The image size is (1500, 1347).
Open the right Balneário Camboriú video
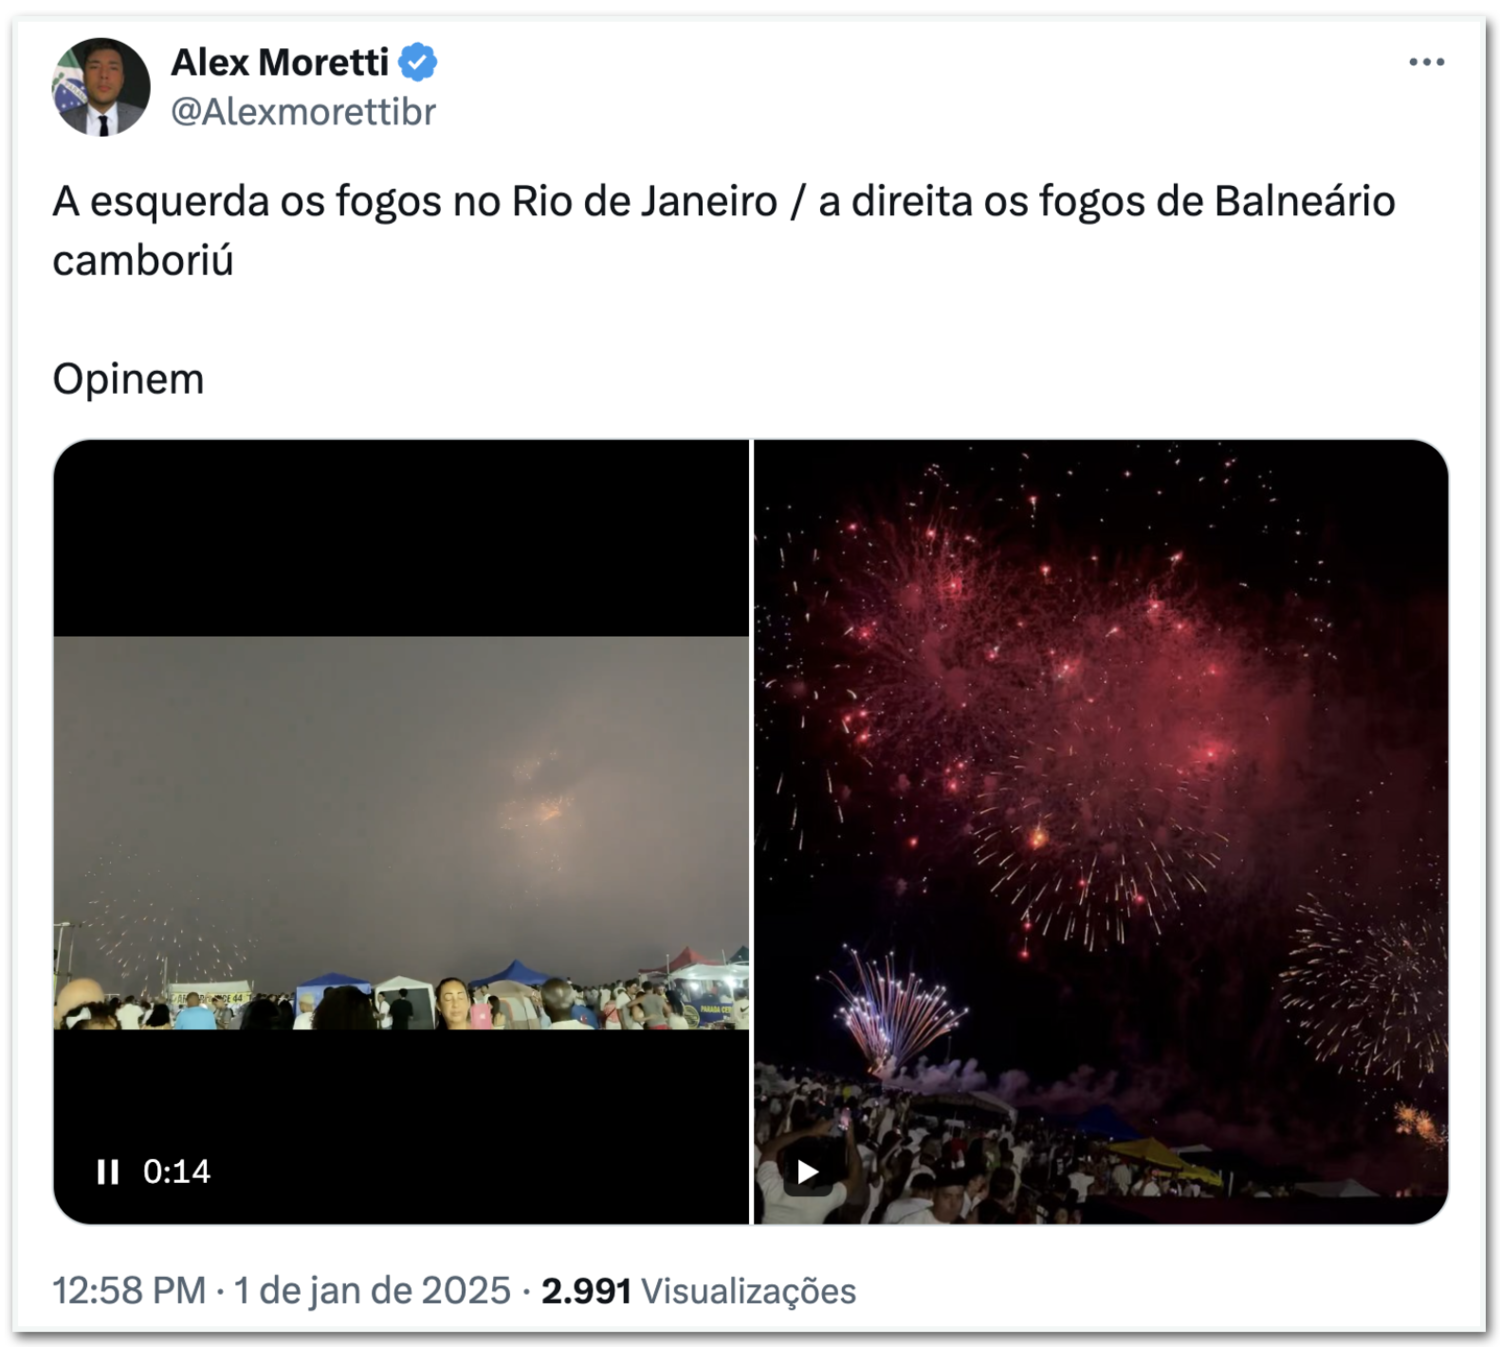click(1101, 832)
